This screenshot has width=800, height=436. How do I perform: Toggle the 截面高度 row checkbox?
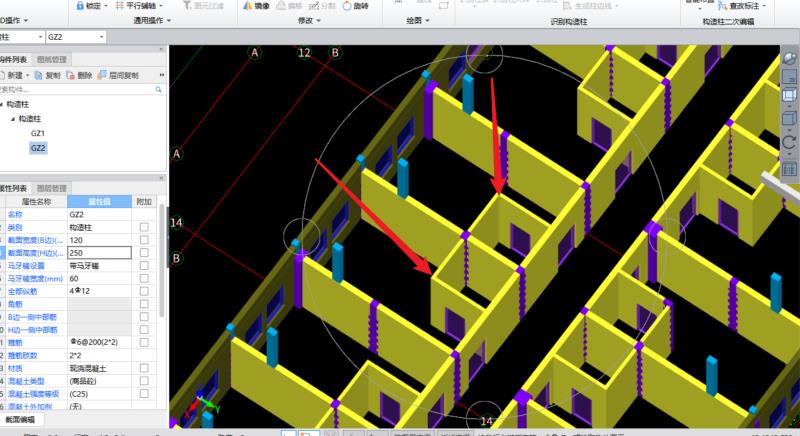[x=144, y=252]
